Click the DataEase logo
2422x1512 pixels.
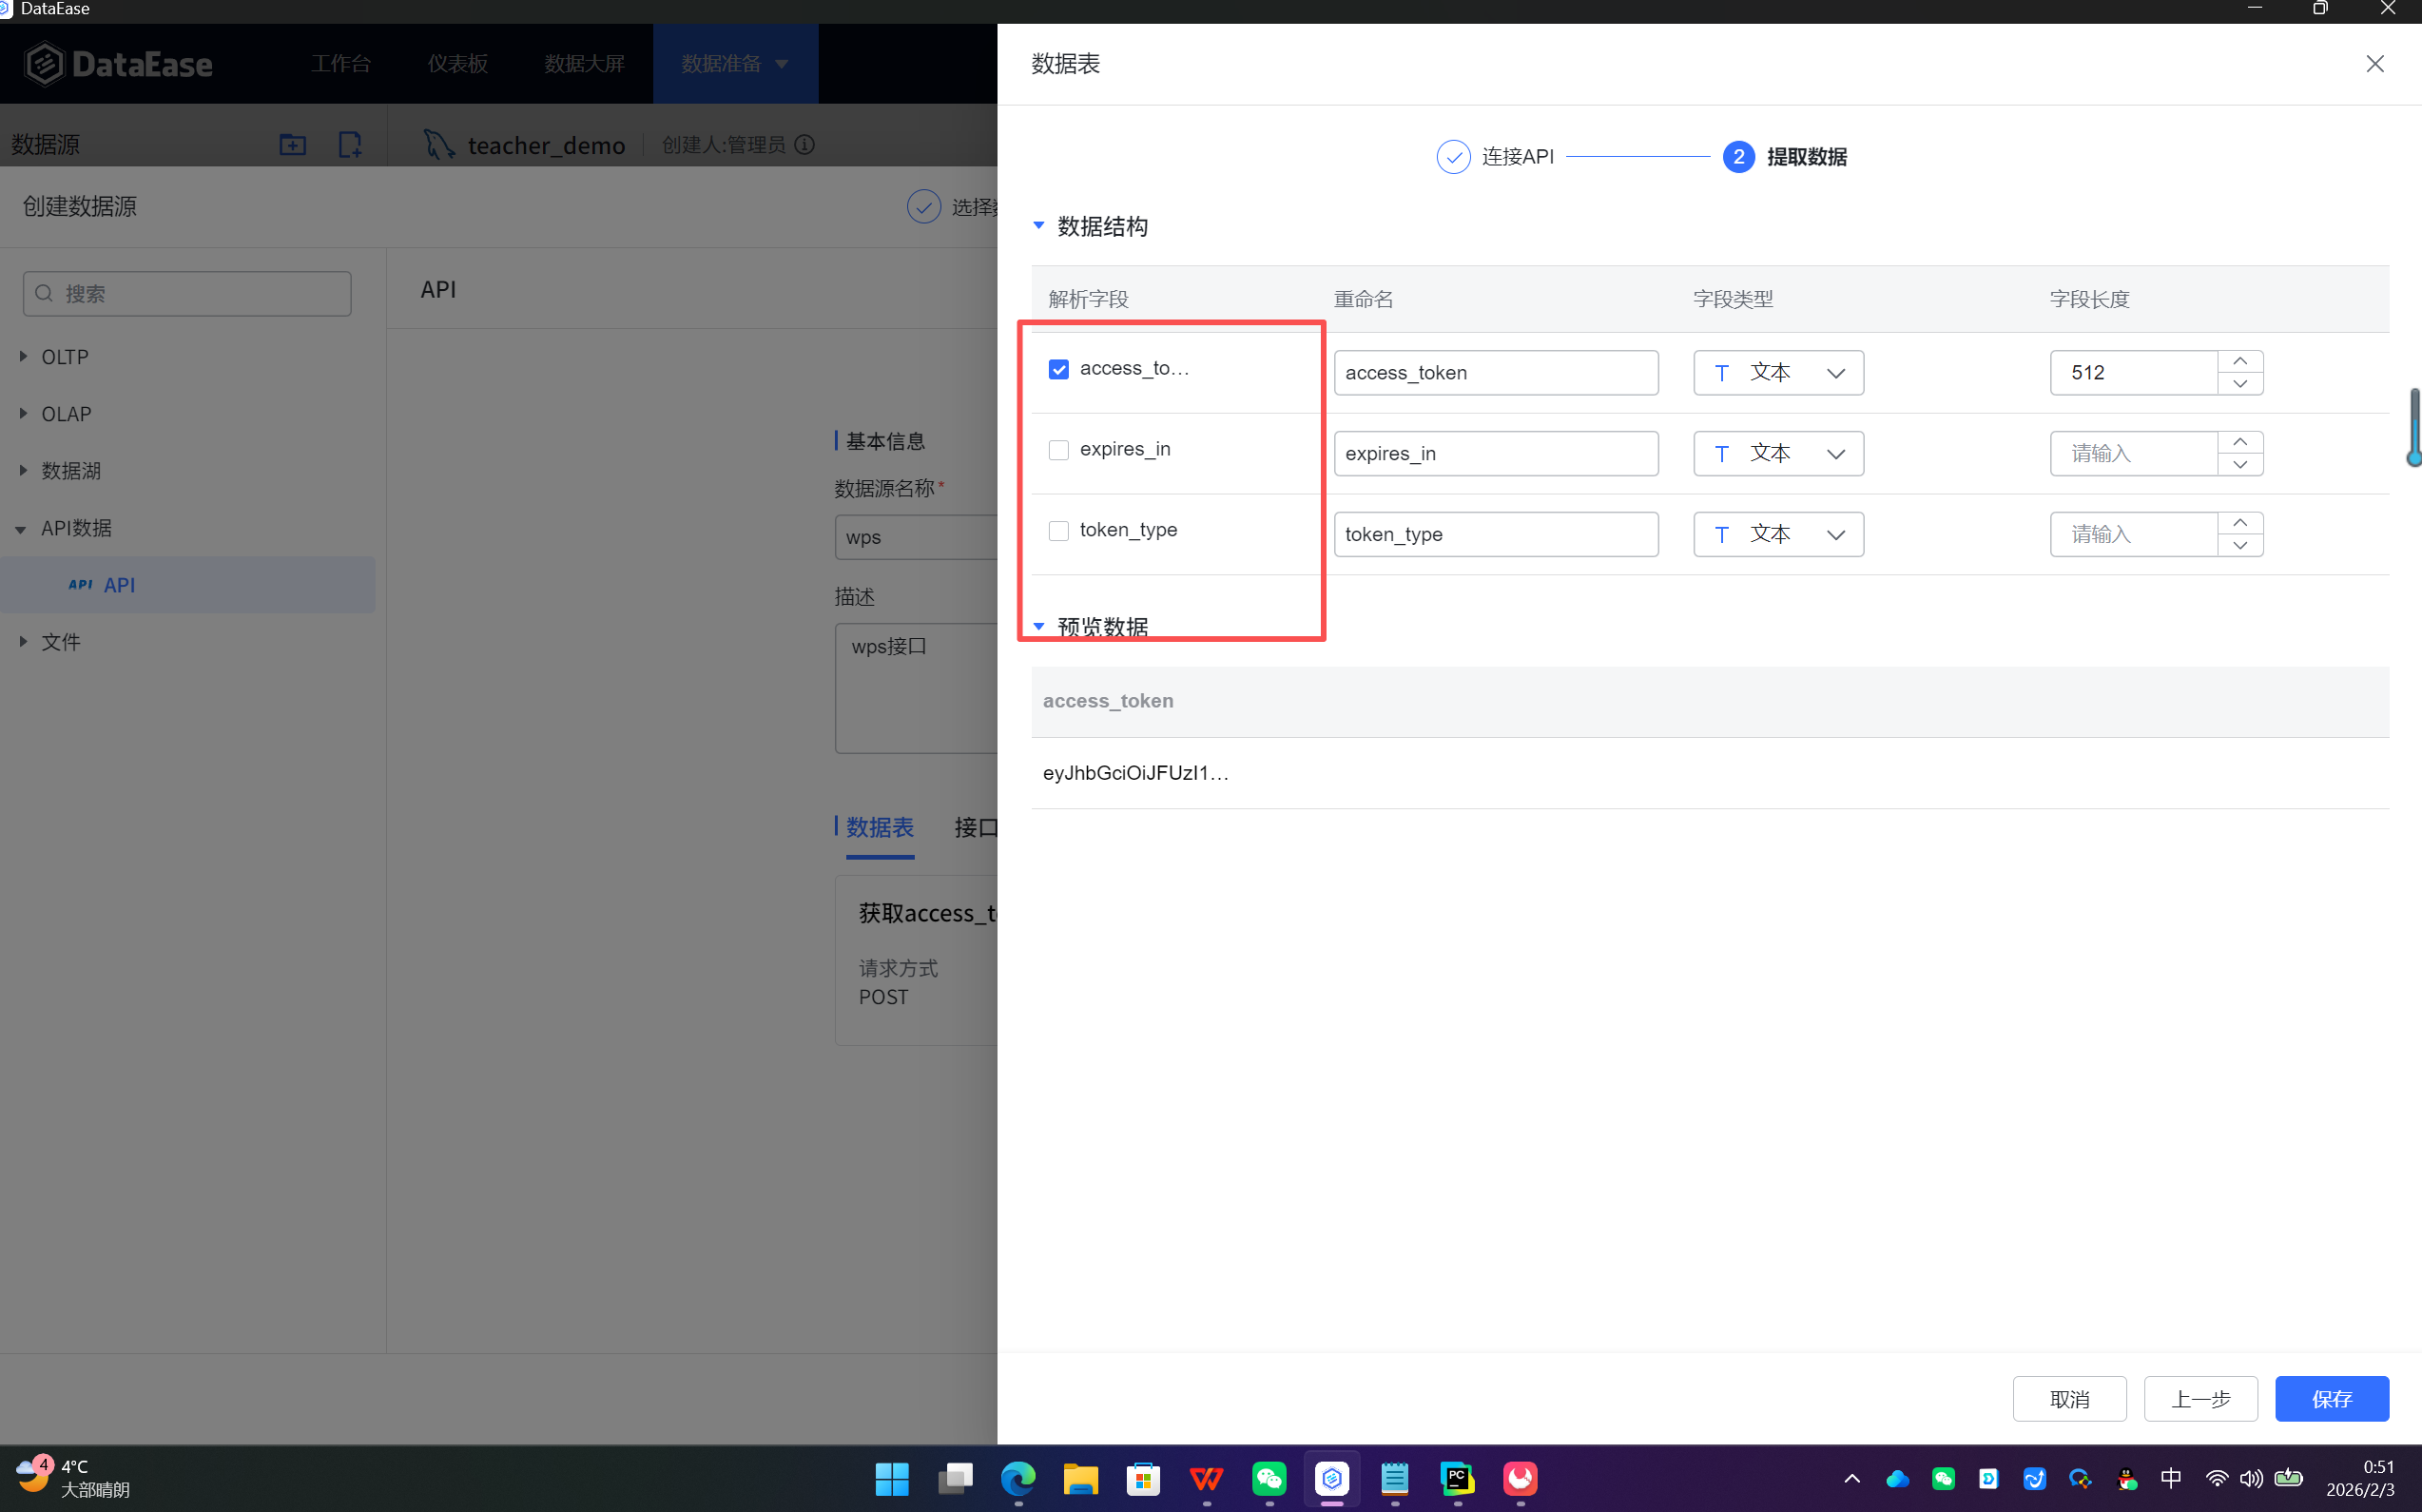coord(118,64)
